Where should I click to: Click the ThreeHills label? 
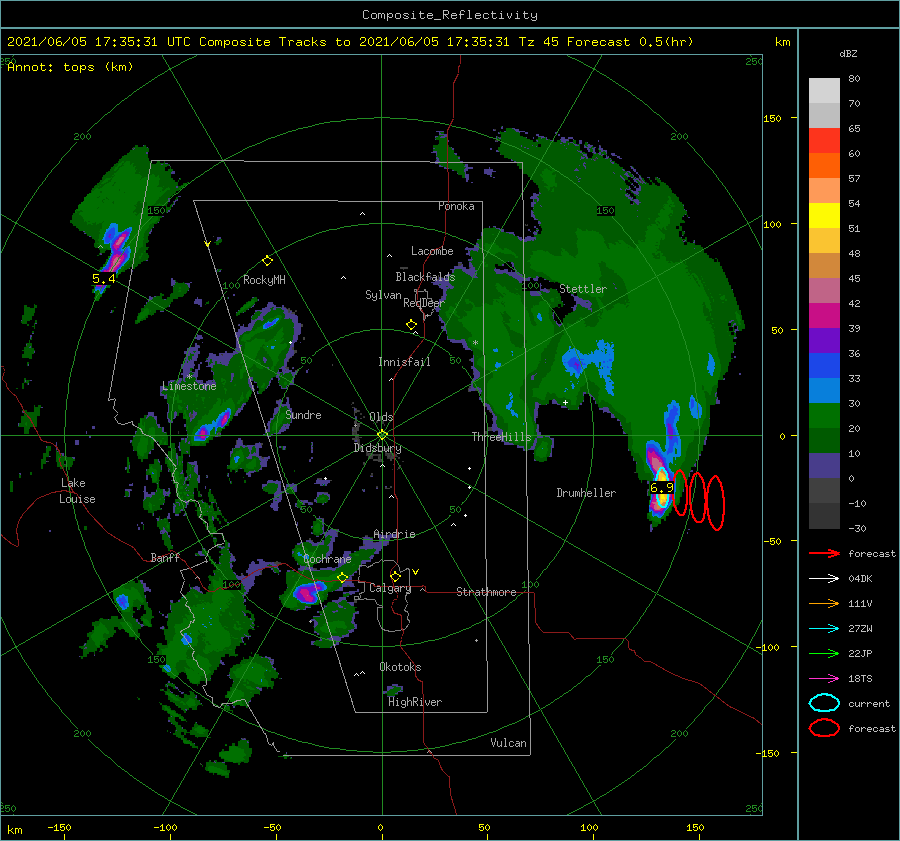click(x=502, y=437)
